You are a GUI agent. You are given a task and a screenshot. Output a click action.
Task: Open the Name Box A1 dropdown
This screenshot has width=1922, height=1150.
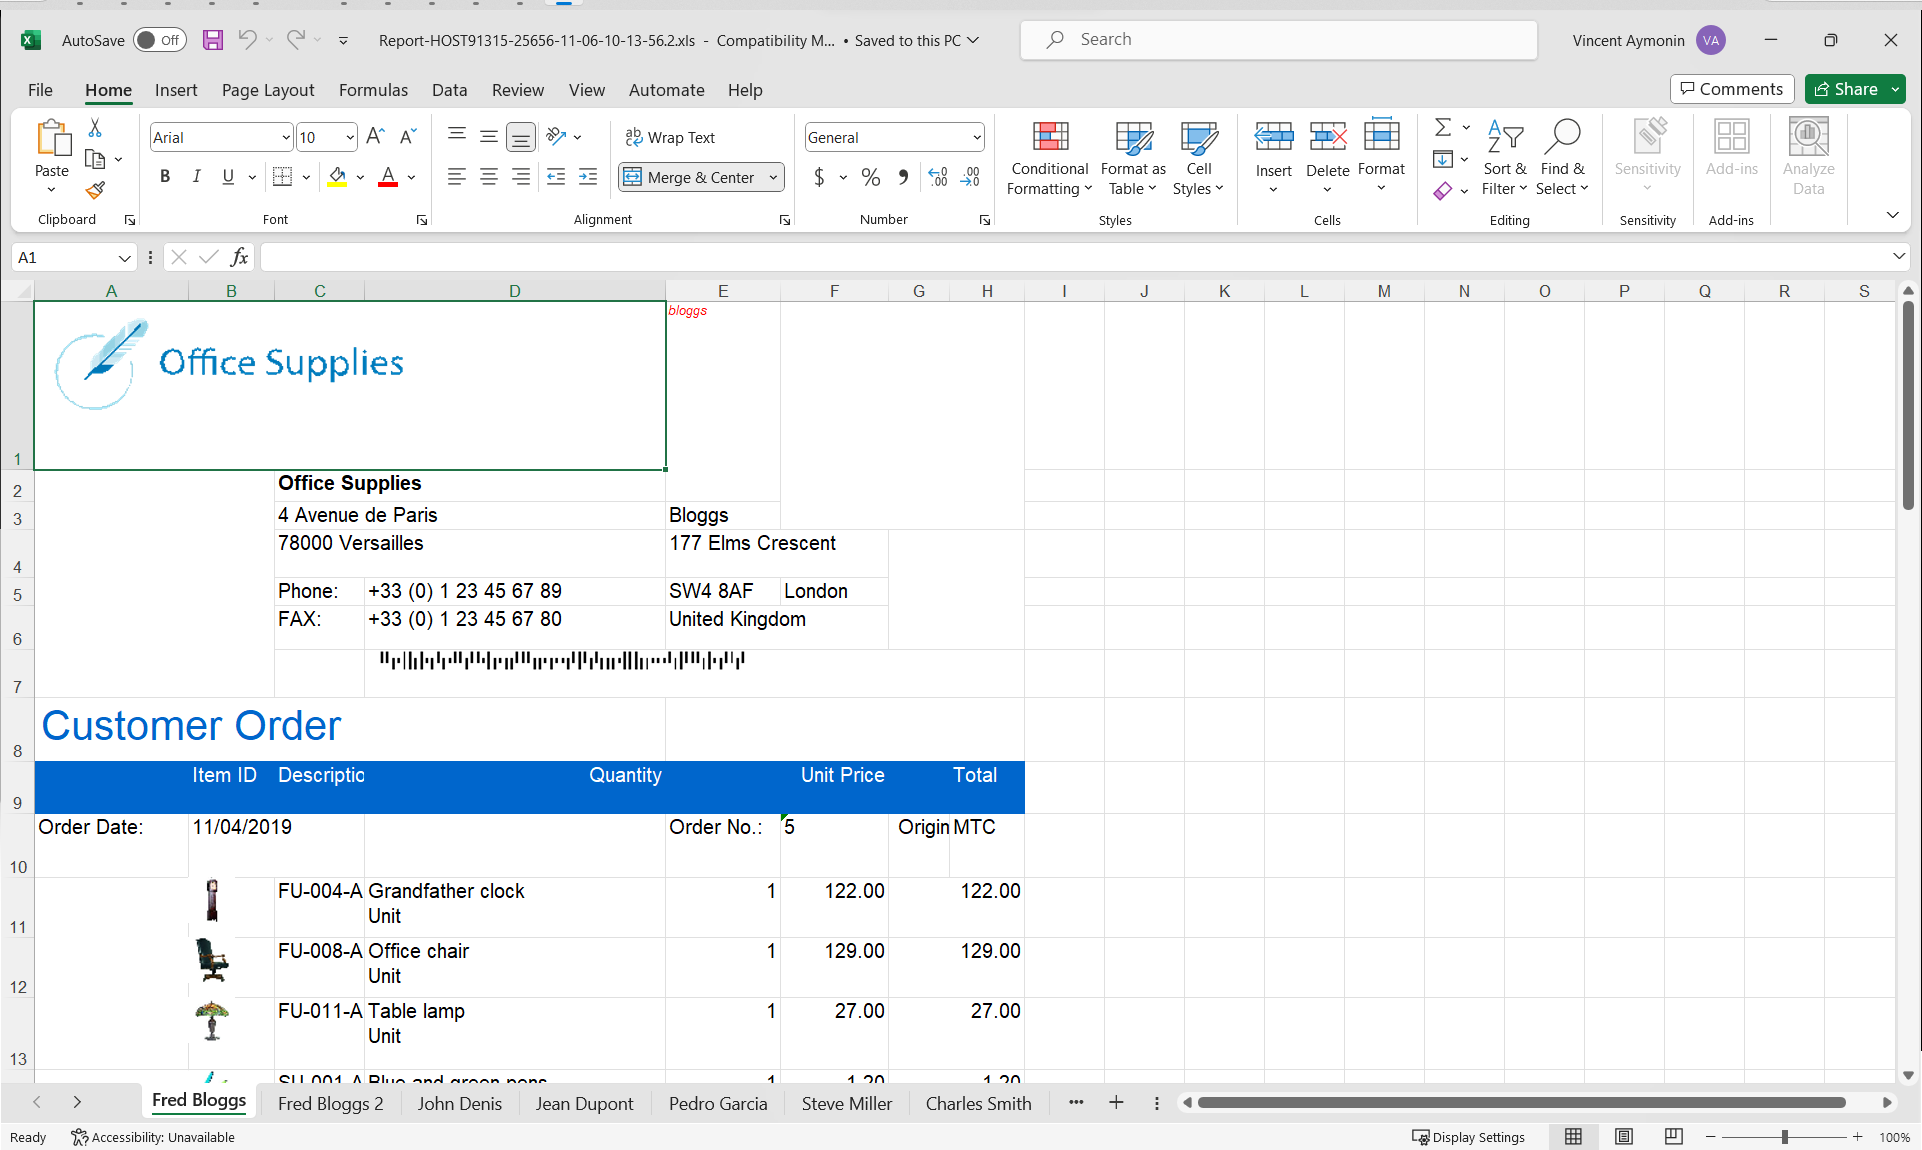124,258
